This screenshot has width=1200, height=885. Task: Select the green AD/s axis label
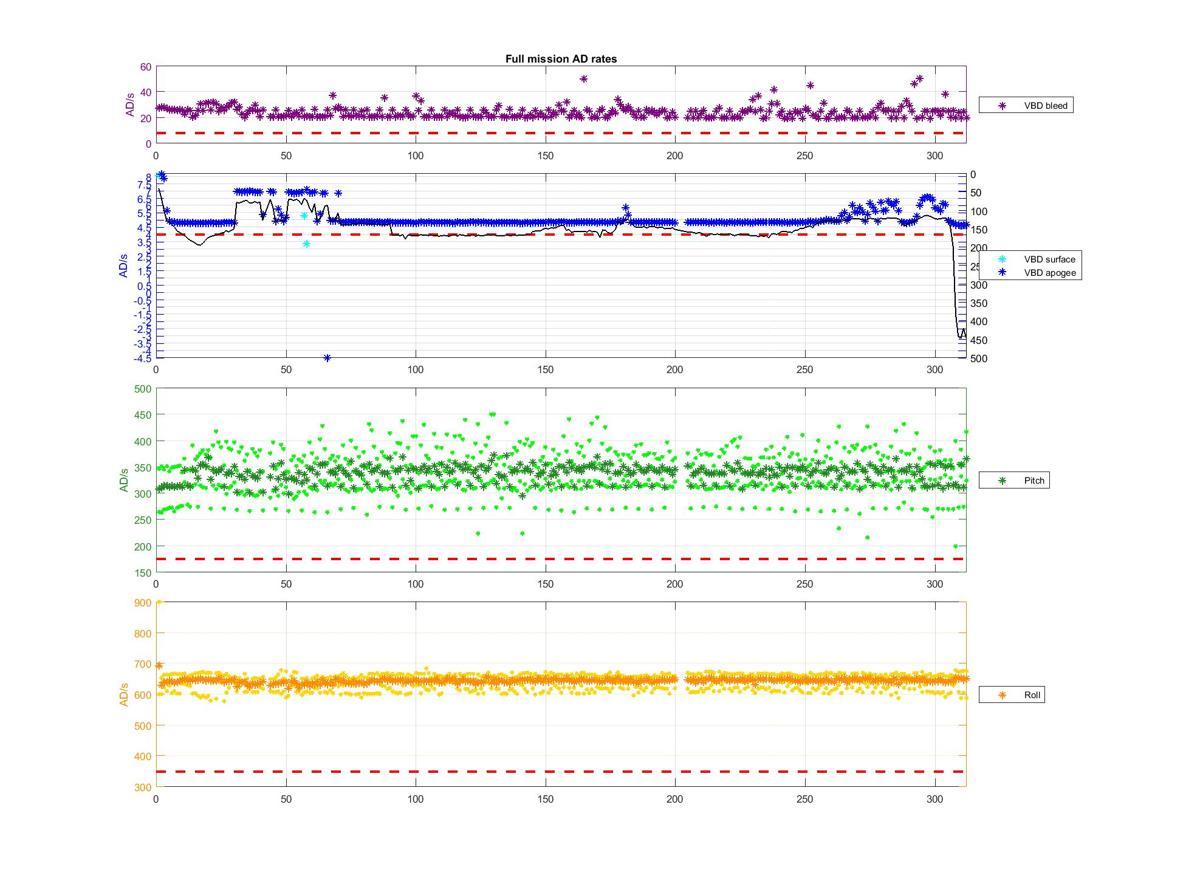click(125, 480)
